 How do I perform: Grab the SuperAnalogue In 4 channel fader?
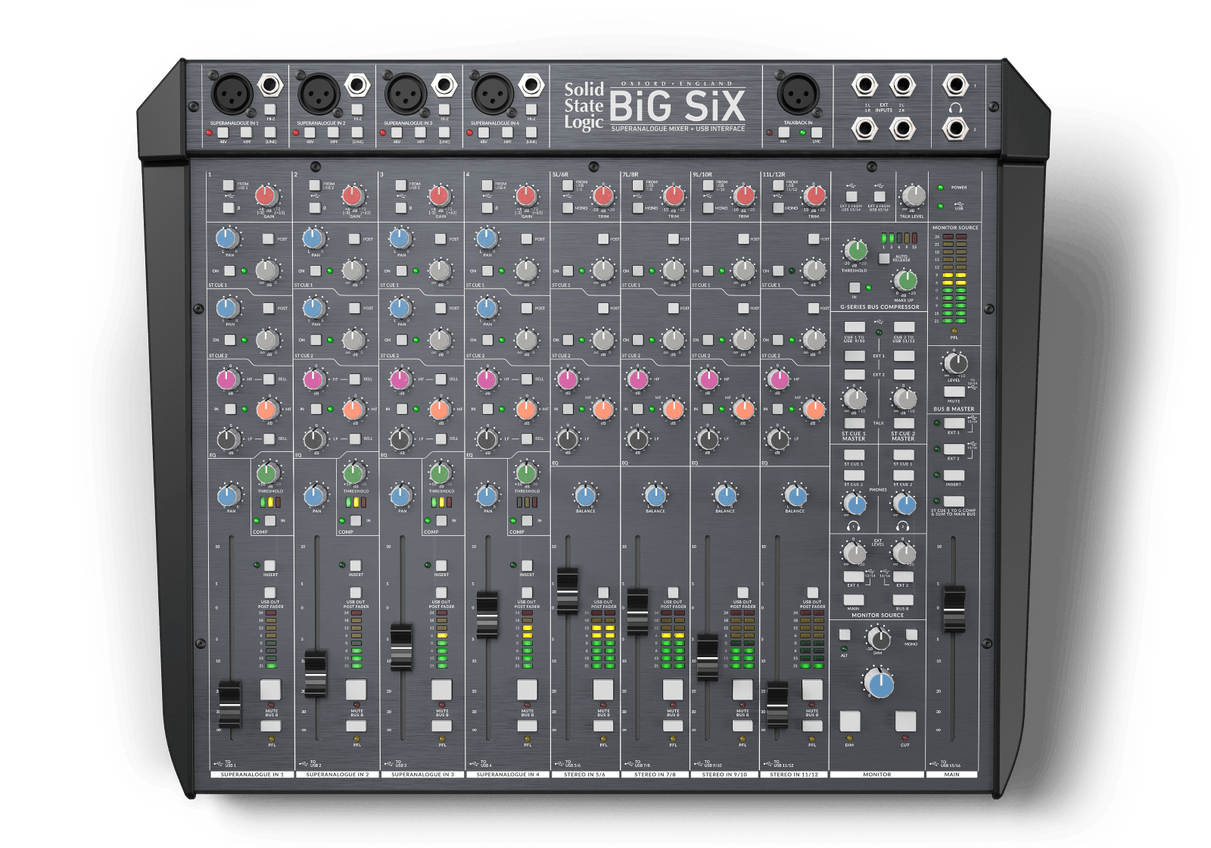click(x=487, y=615)
